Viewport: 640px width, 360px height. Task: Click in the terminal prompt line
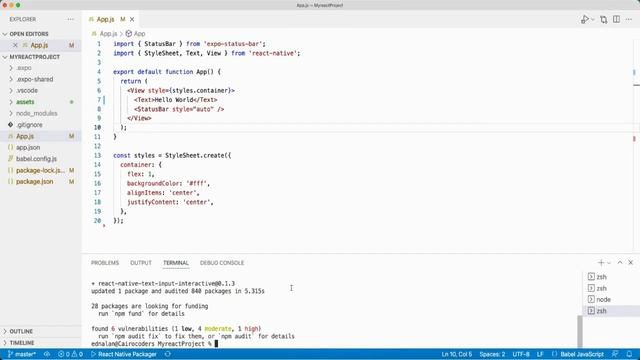pyautogui.click(x=154, y=344)
